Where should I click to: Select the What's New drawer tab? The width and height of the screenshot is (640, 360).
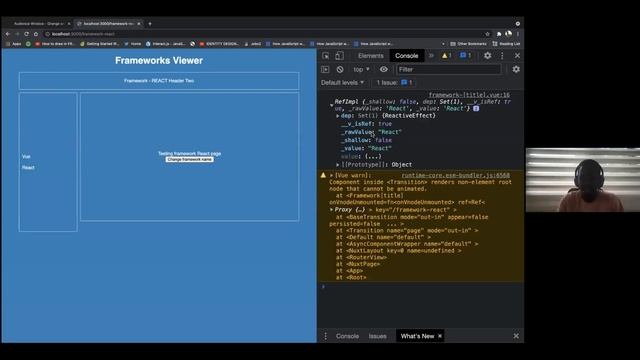click(x=417, y=336)
